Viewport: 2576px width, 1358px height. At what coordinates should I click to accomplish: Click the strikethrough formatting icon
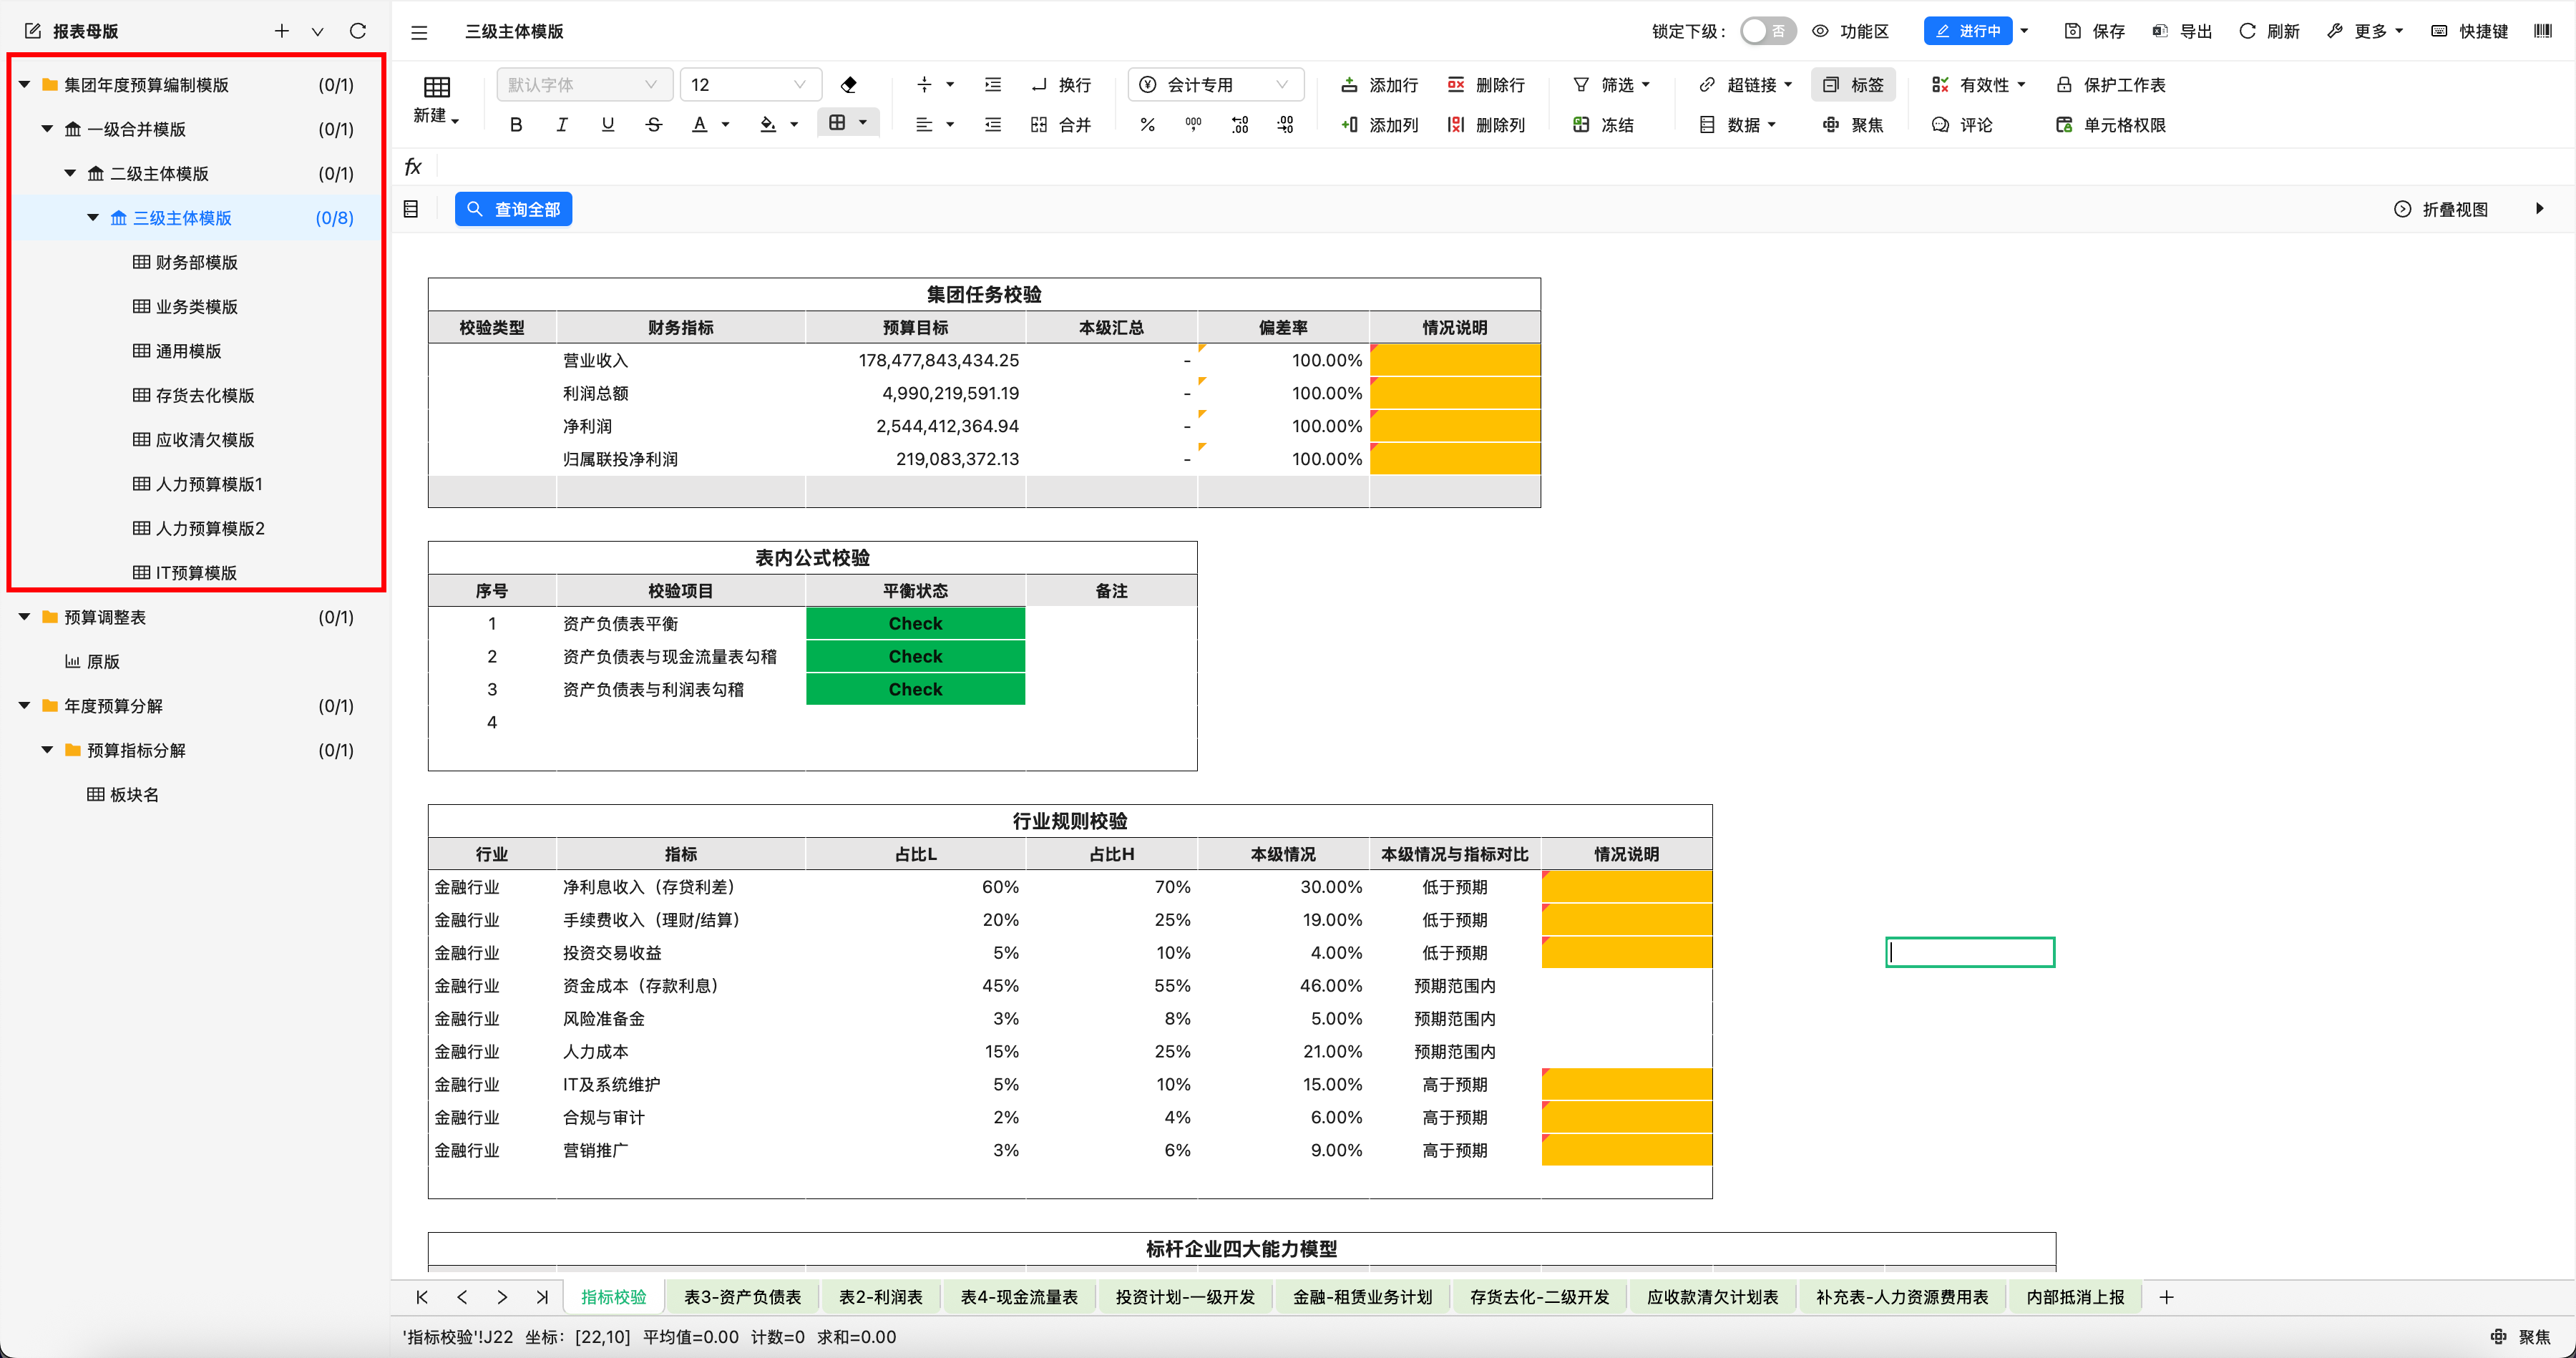click(654, 125)
